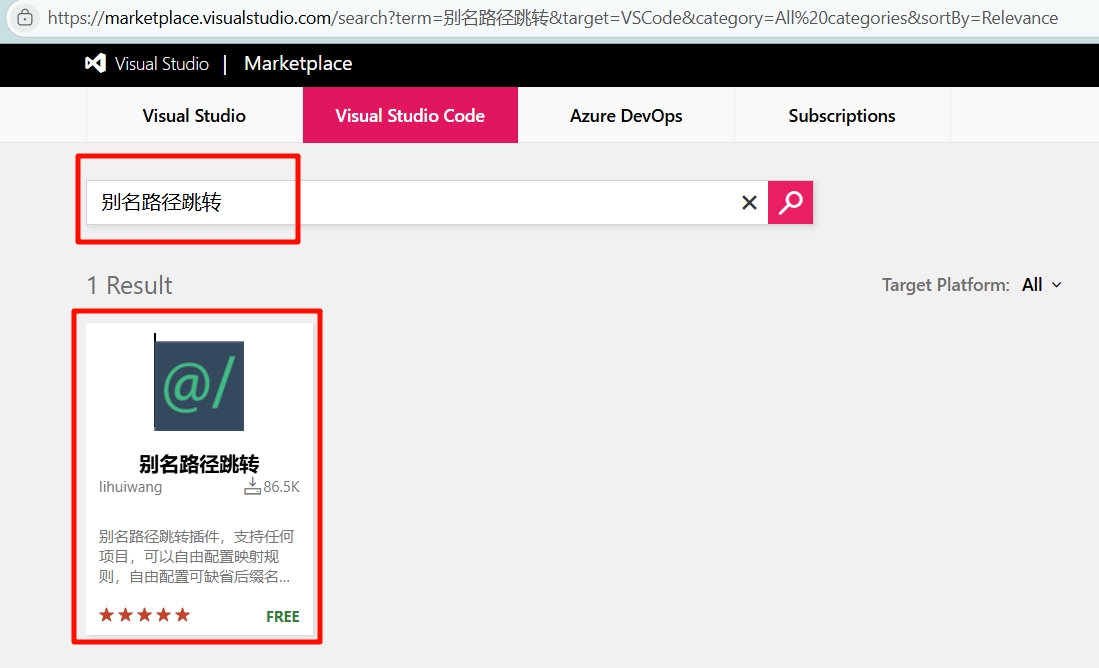The width and height of the screenshot is (1099, 668).
Task: Click the Marketplace header link
Action: (298, 64)
